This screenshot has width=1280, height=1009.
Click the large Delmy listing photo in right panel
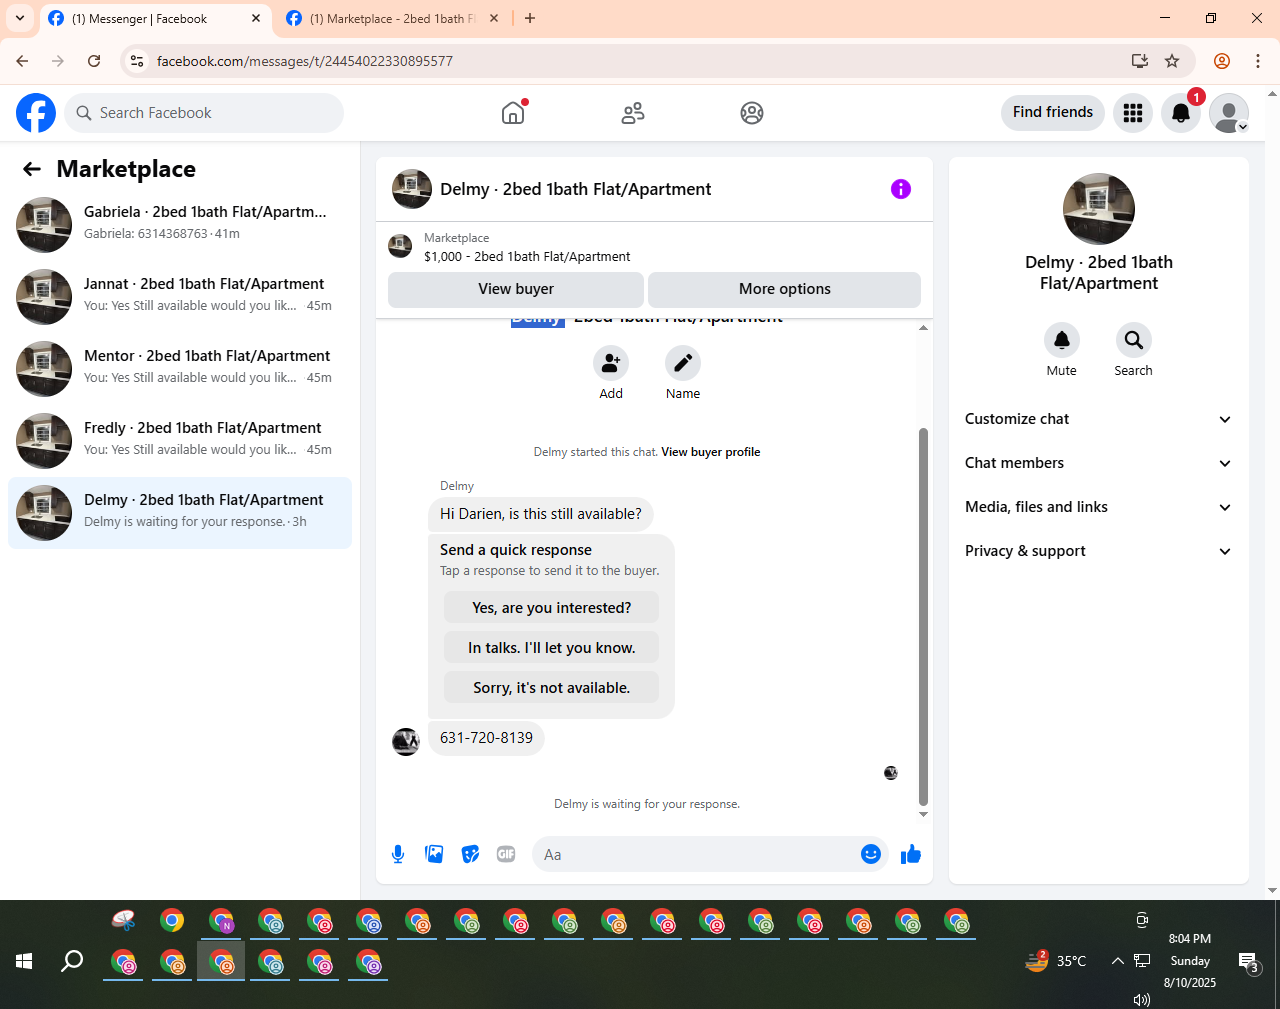pyautogui.click(x=1099, y=209)
